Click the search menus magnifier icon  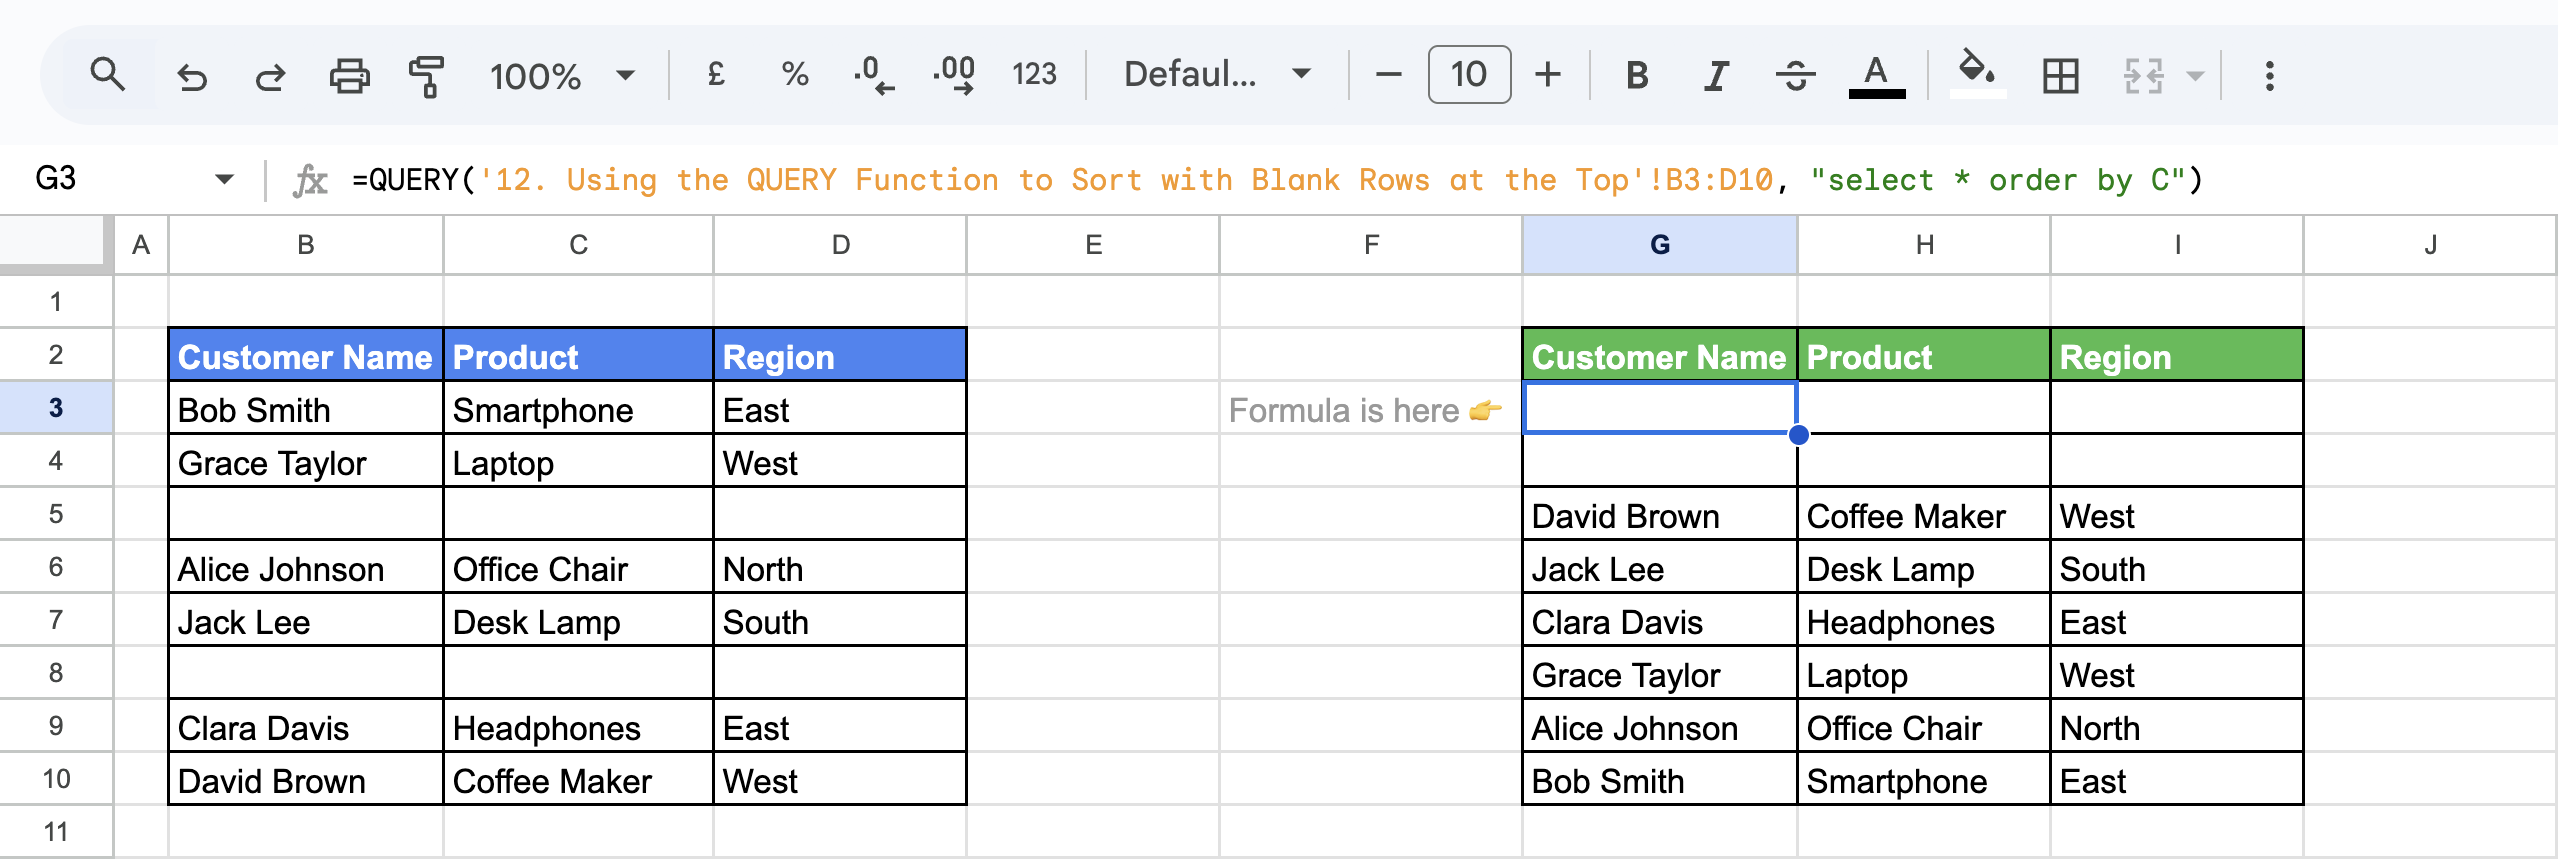tap(107, 75)
